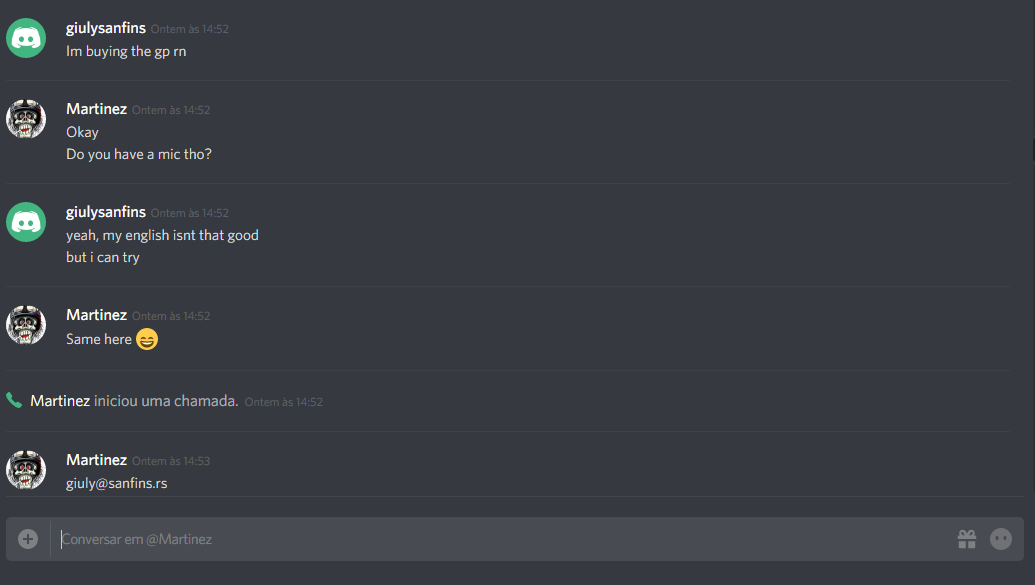The height and width of the screenshot is (585, 1035).
Task: Click Martinez username above 'Okay'
Action: [96, 109]
